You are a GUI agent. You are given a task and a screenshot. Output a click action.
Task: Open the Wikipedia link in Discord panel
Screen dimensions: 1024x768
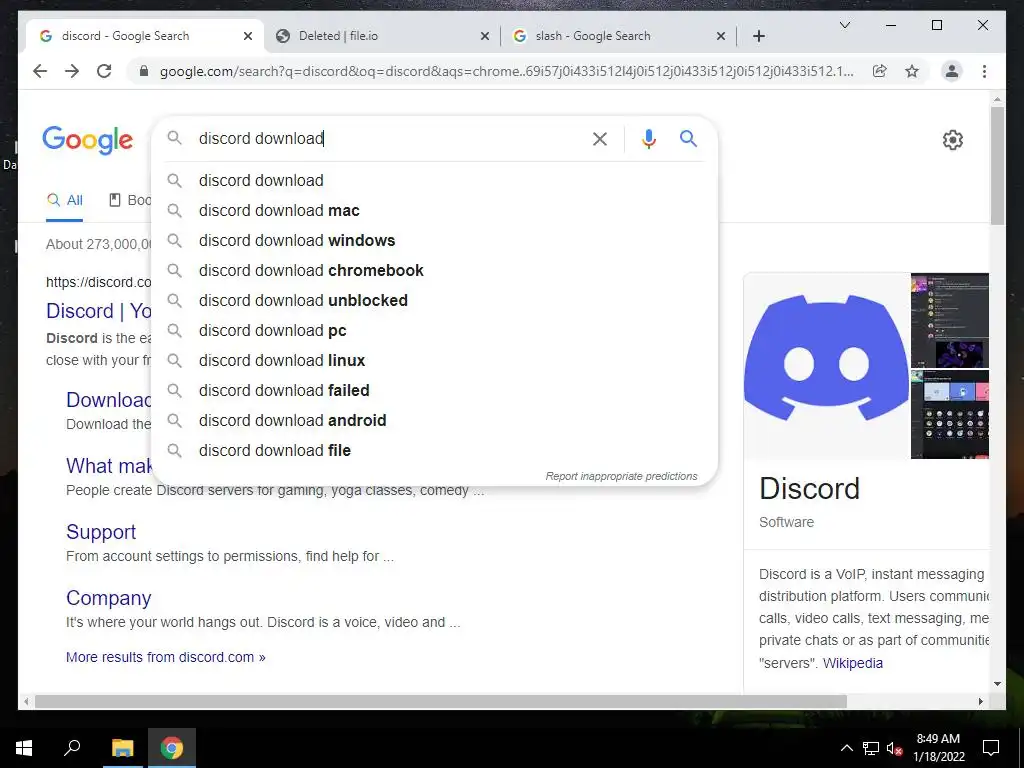click(853, 663)
